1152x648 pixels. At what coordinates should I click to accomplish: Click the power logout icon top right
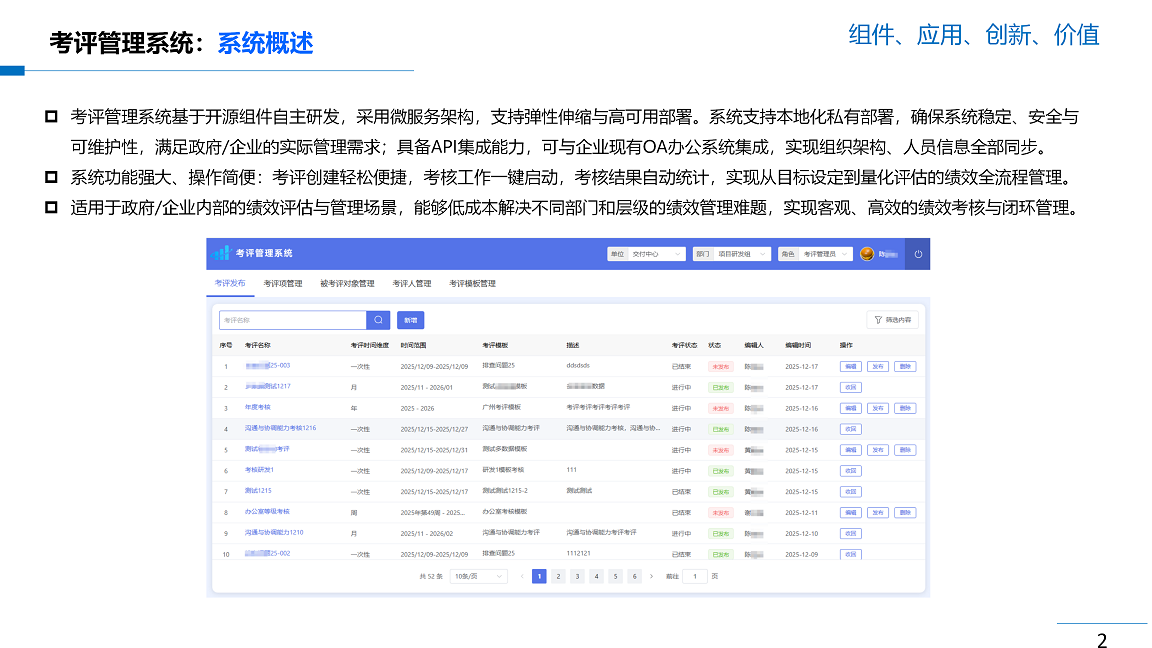(x=917, y=253)
